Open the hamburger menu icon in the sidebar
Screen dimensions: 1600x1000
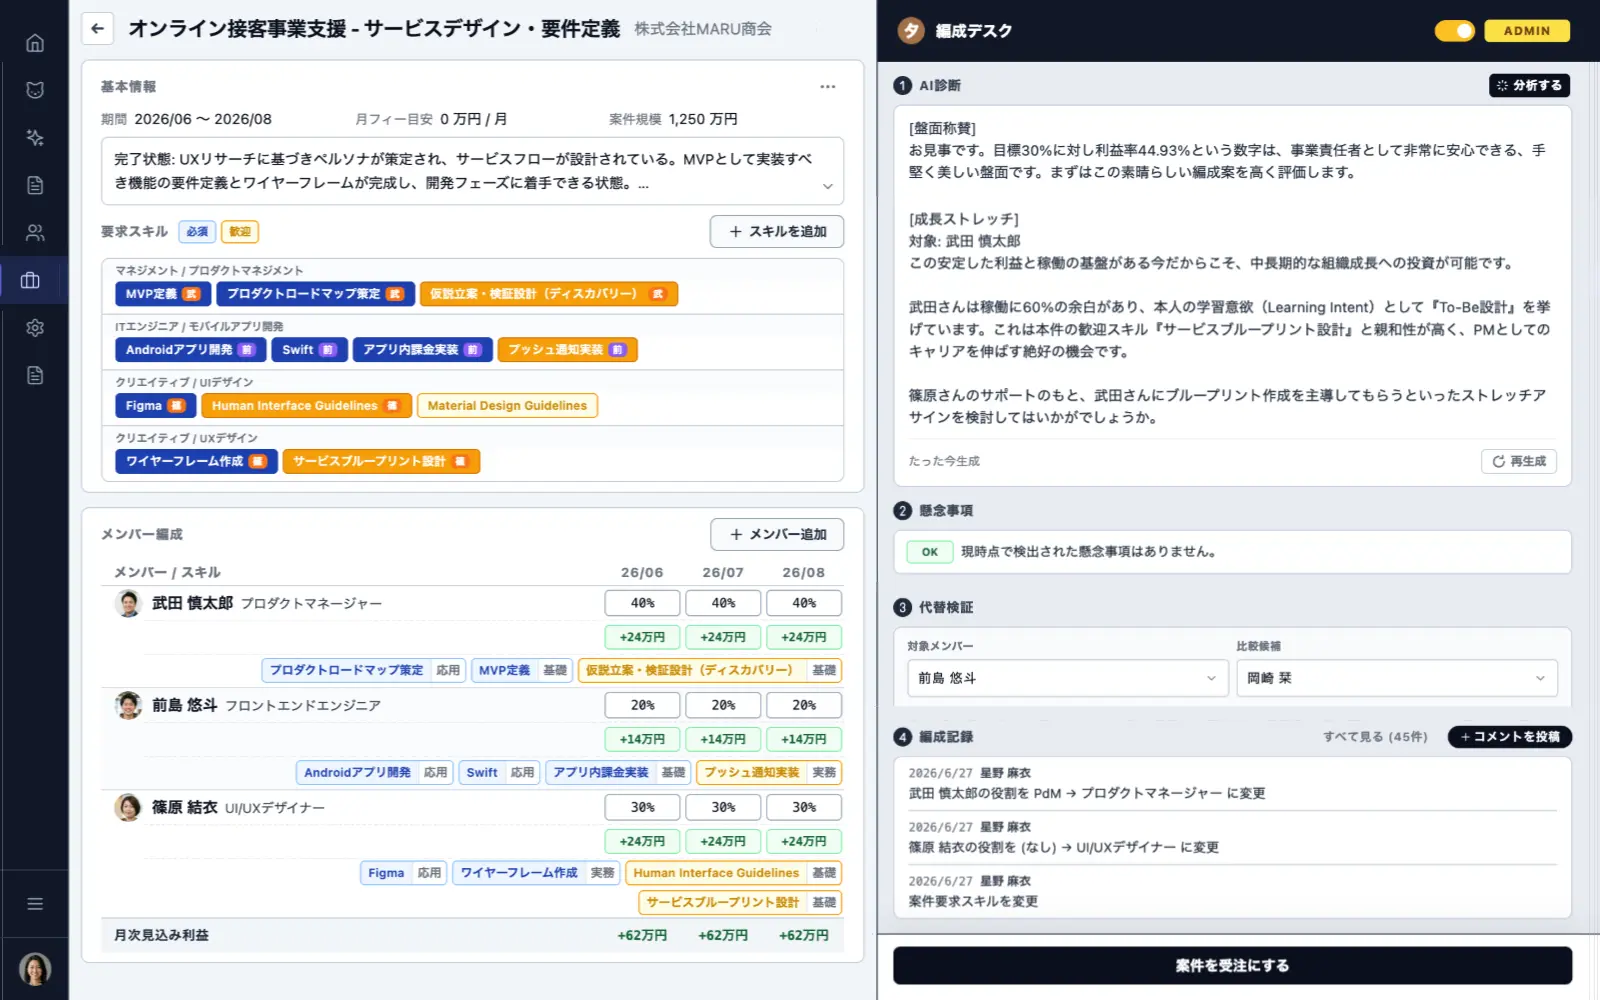[x=35, y=904]
